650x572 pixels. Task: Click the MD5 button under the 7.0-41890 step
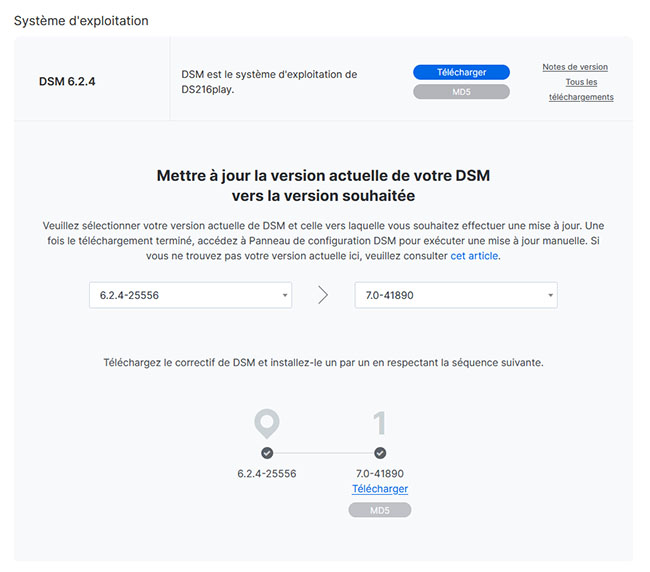(x=380, y=510)
